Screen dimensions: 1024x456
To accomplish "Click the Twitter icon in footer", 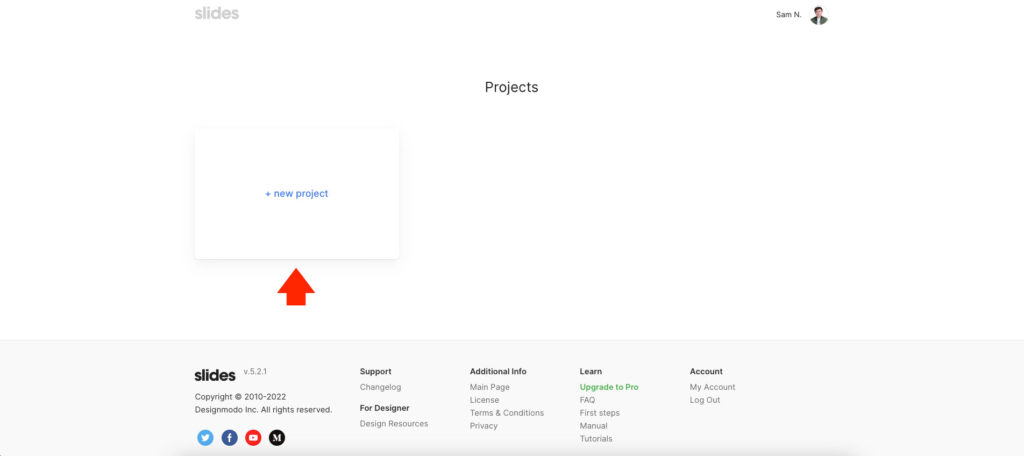I will point(205,437).
